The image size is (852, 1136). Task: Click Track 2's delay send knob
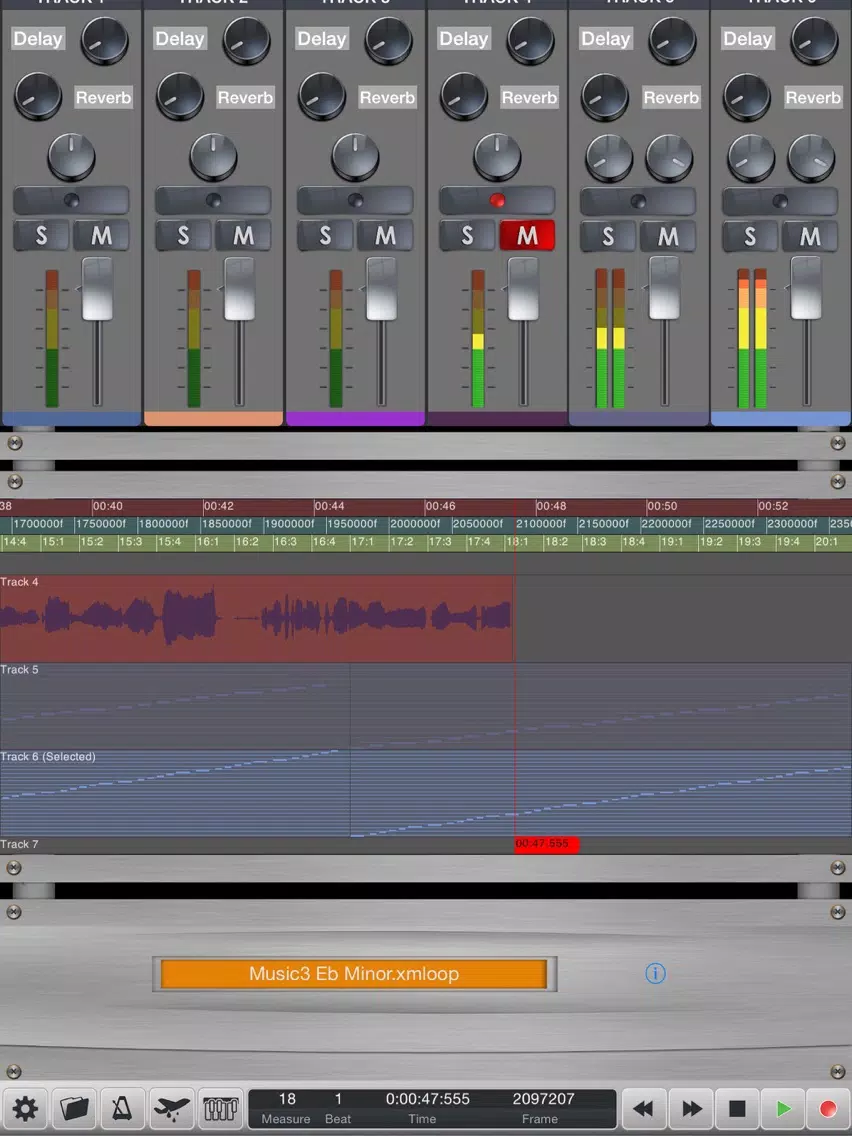tap(246, 40)
